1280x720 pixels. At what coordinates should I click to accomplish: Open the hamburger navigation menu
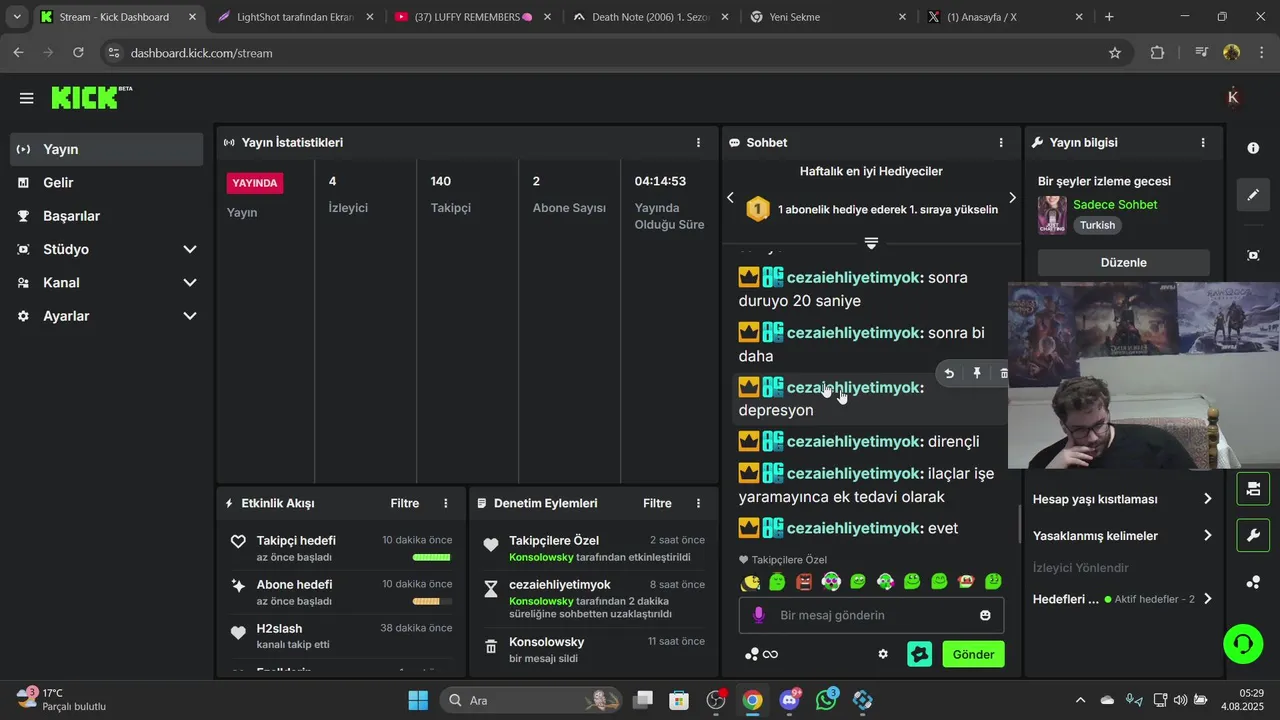[x=26, y=98]
